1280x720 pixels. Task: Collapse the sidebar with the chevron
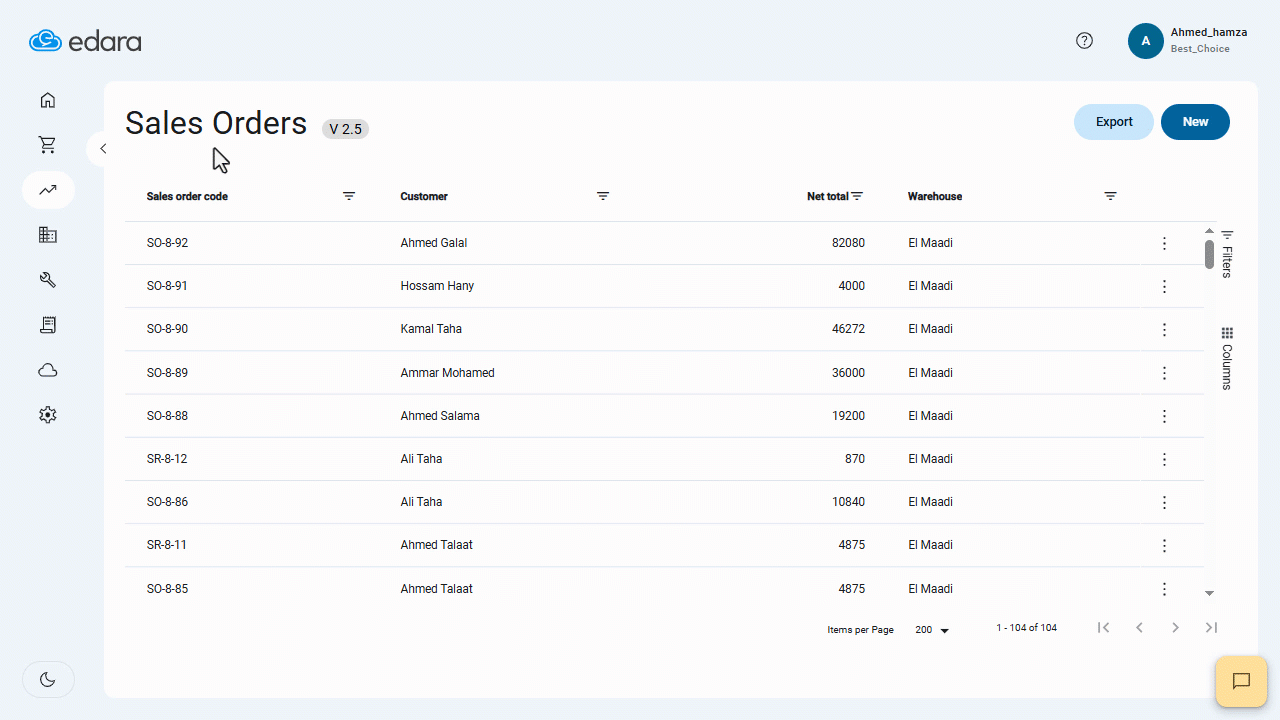(102, 149)
